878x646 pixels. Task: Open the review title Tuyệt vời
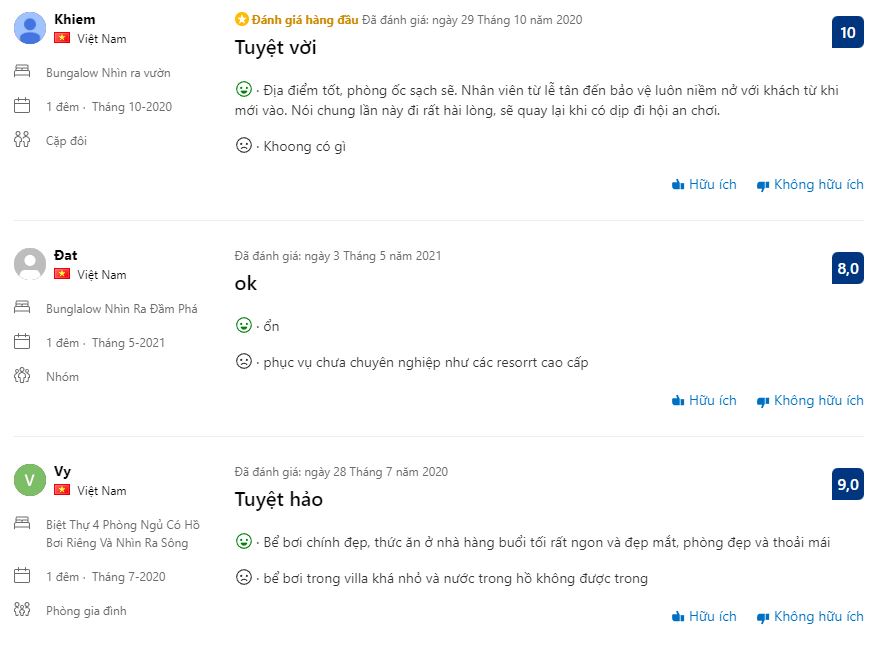[275, 48]
